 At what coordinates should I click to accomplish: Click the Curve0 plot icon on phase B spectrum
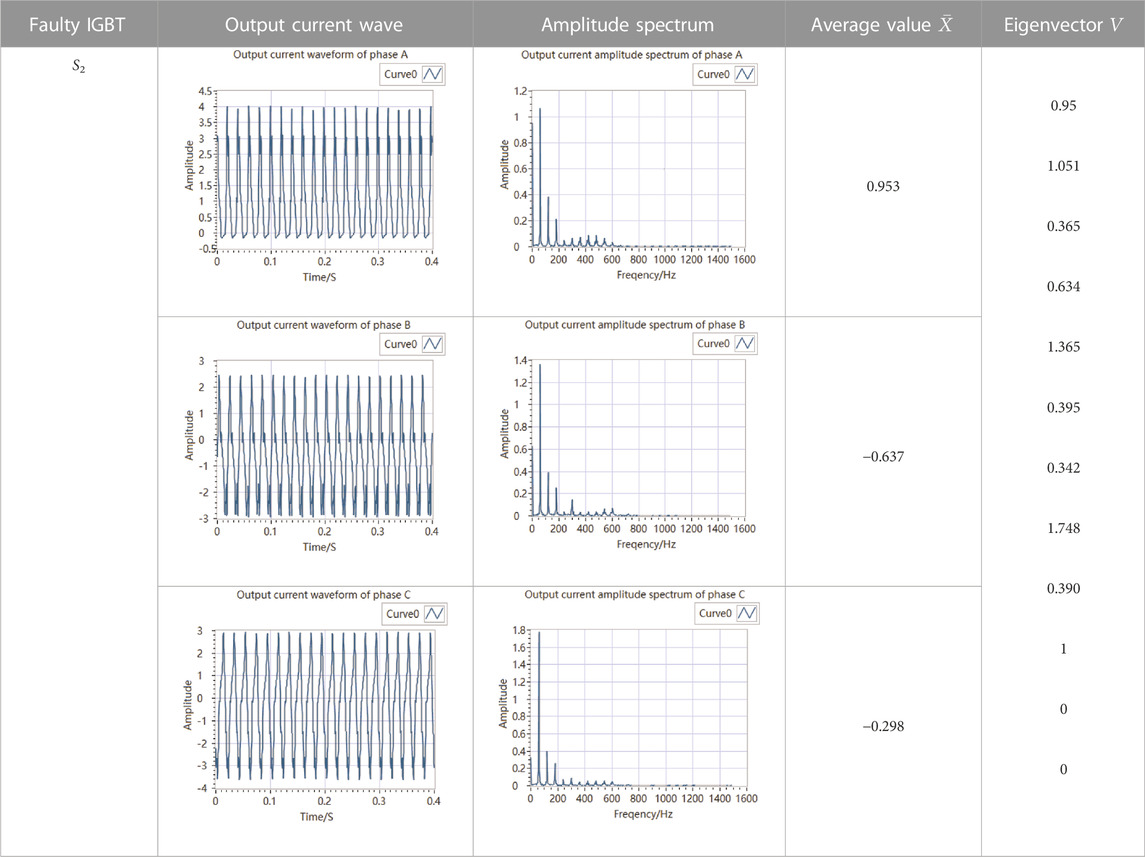tap(746, 343)
